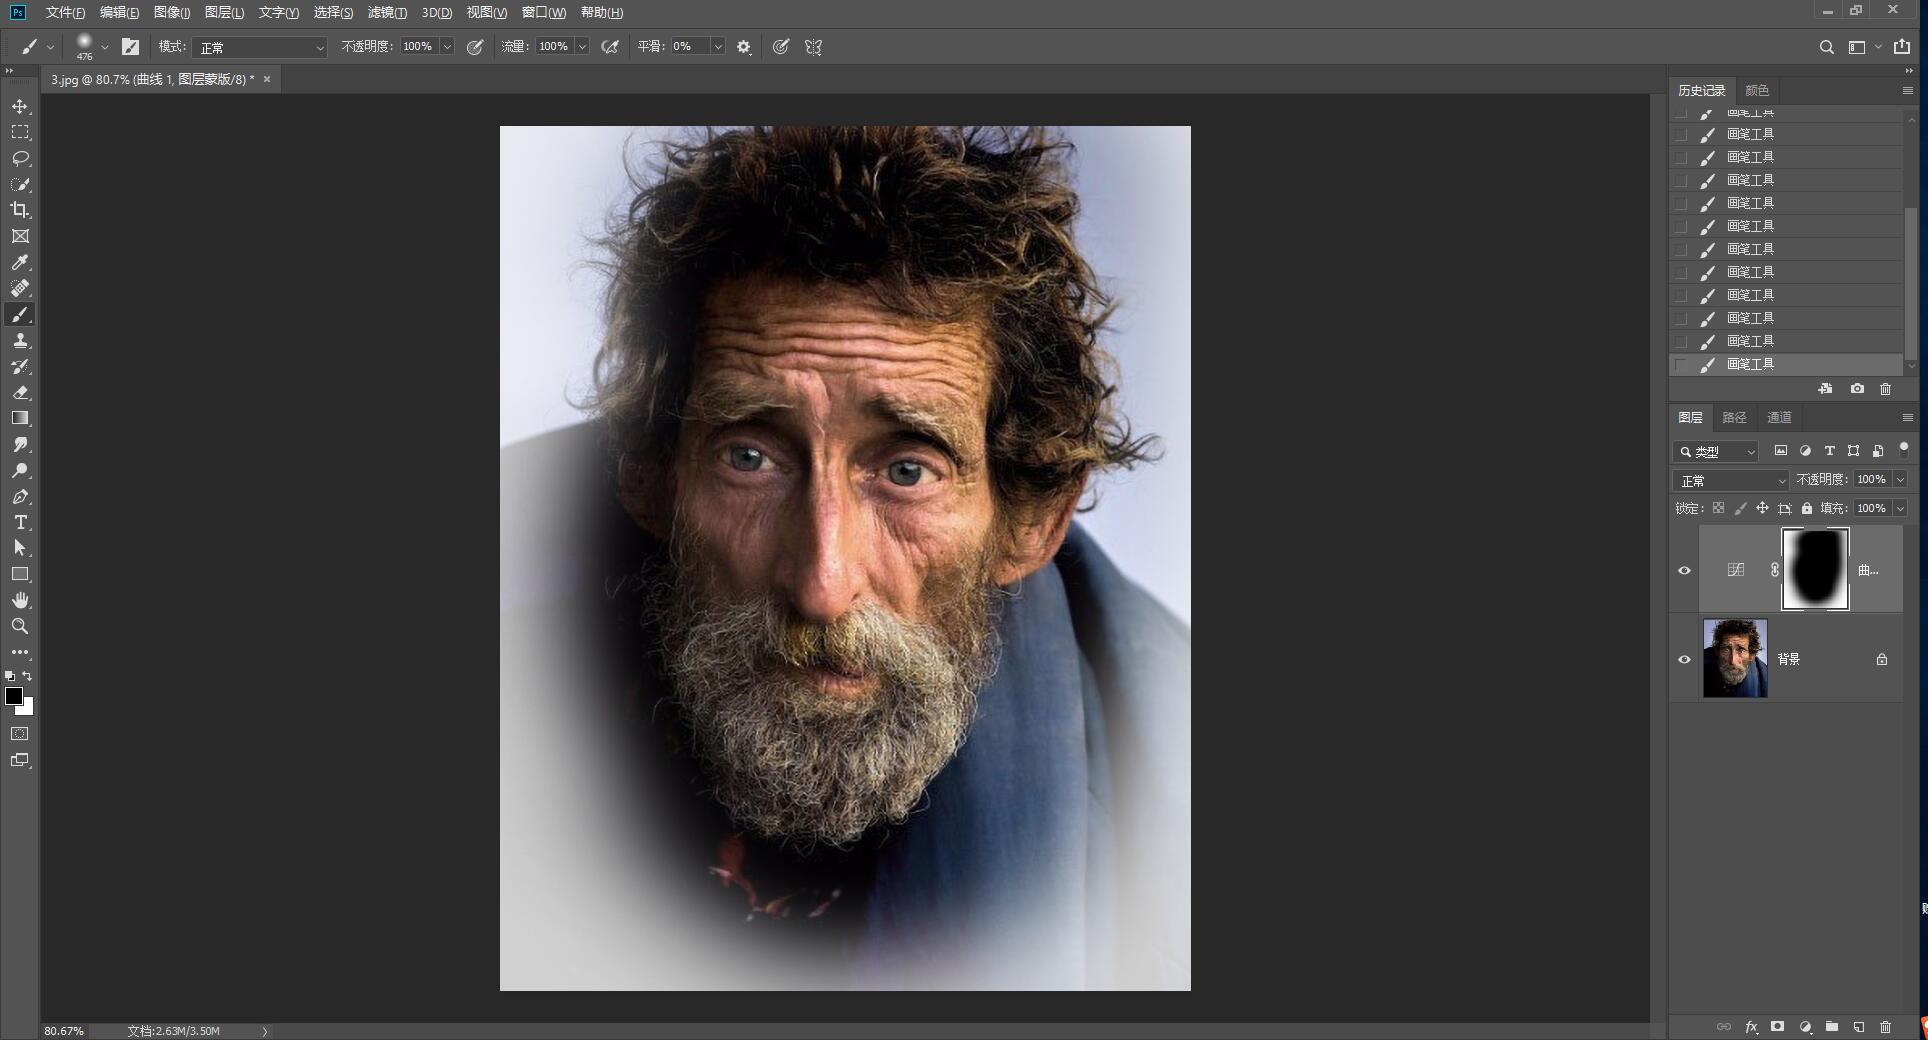The width and height of the screenshot is (1928, 1040).
Task: Select the Curves layer mask thumbnail
Action: coord(1815,569)
